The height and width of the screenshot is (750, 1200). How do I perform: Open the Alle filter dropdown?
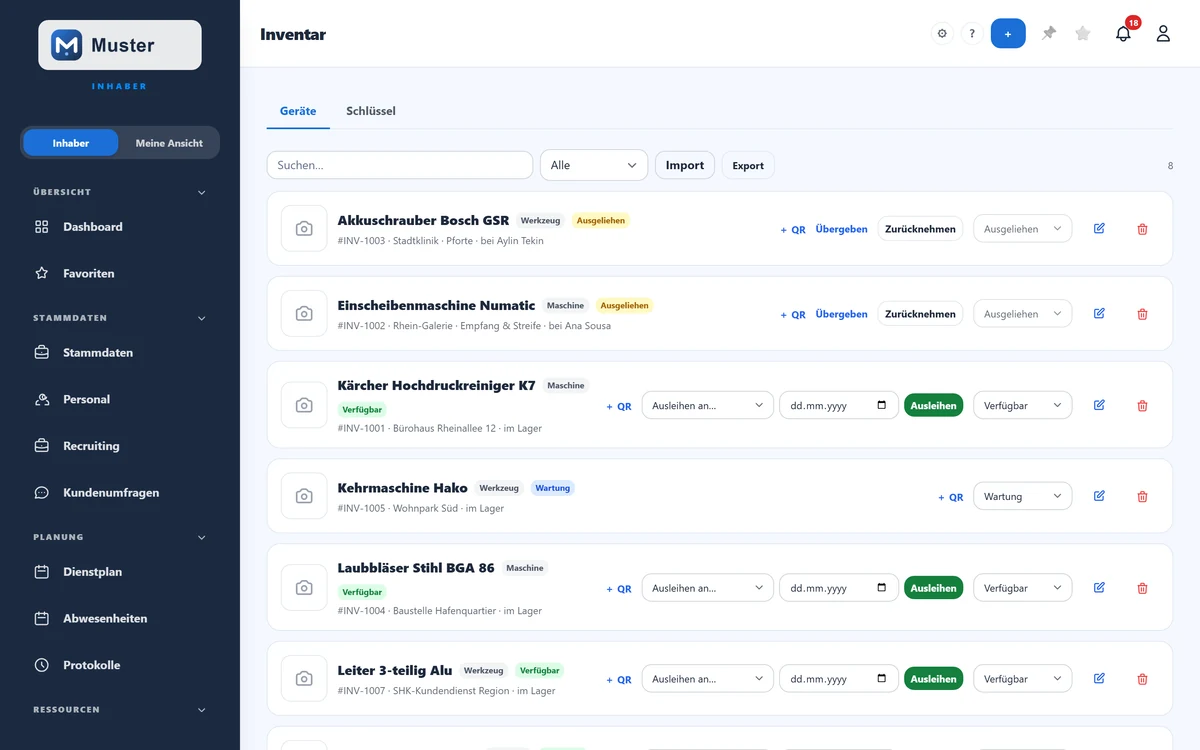click(x=594, y=165)
